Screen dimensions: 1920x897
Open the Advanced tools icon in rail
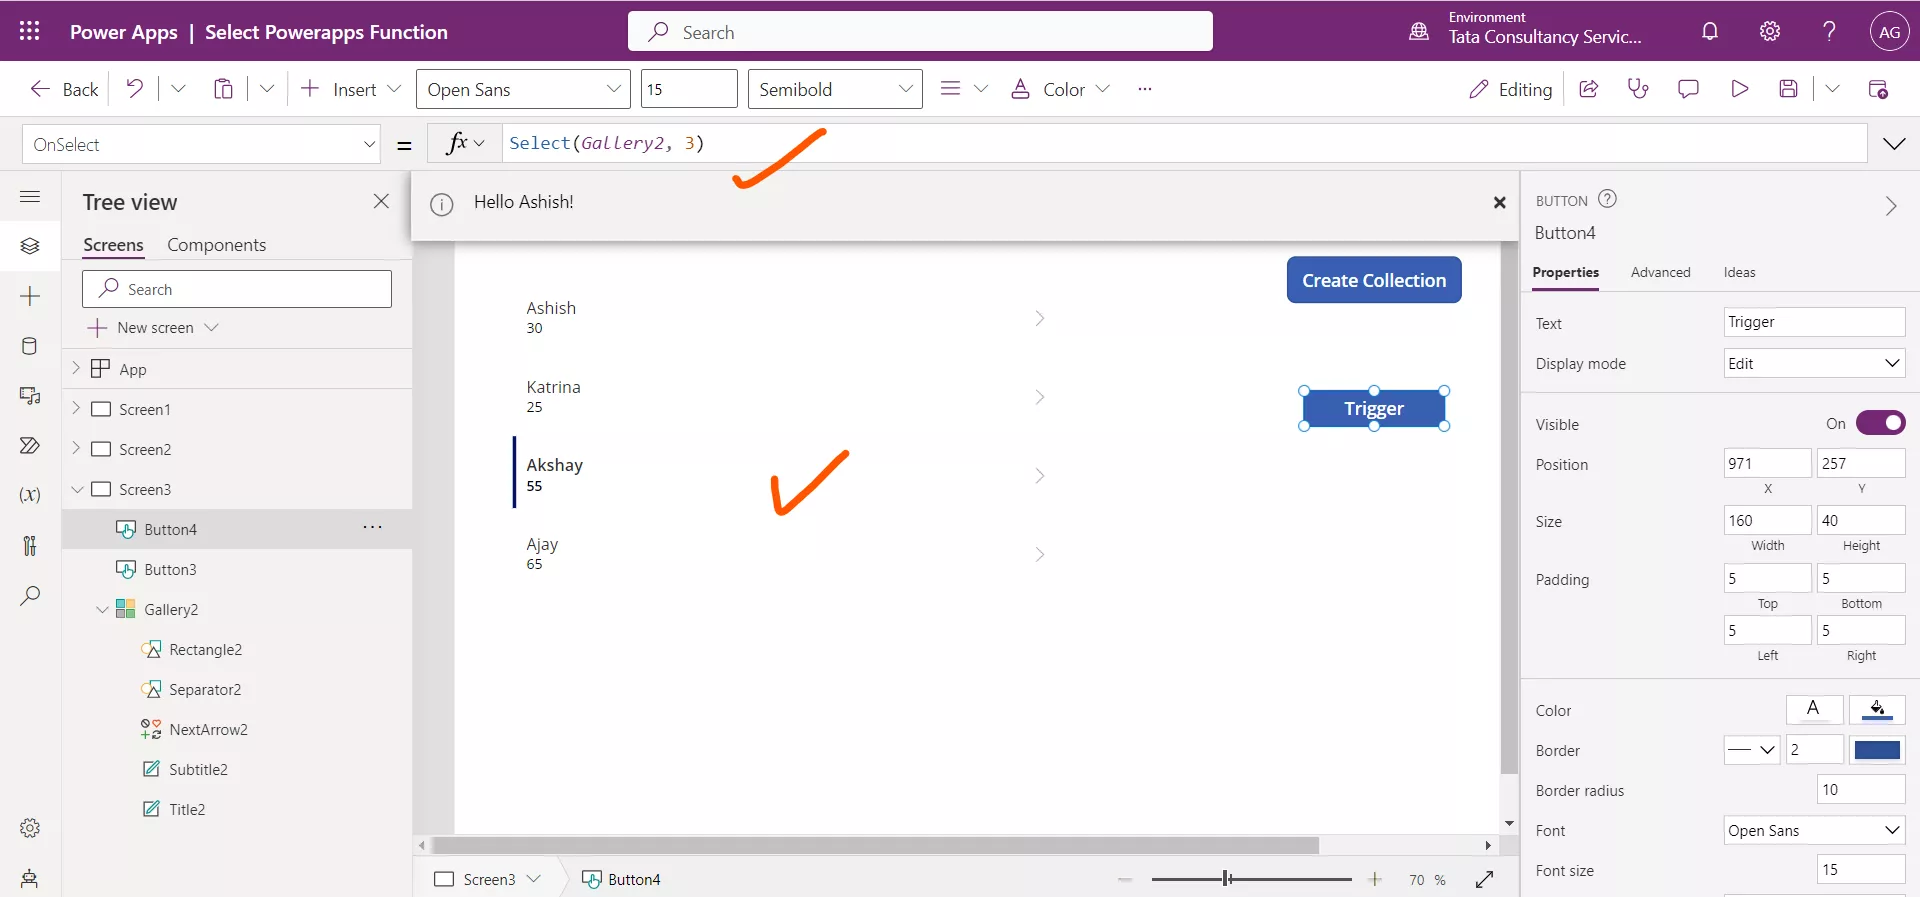click(x=30, y=545)
